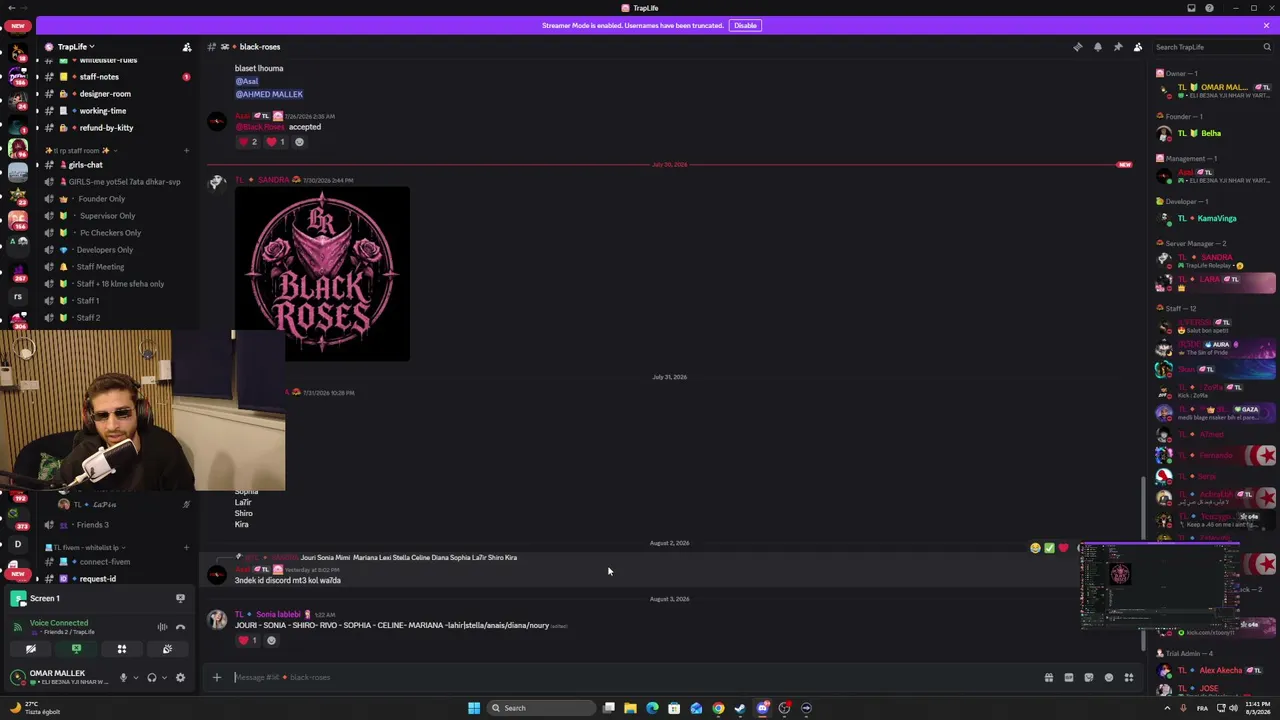
Task: Open microphone input options arrow
Action: tap(135, 677)
